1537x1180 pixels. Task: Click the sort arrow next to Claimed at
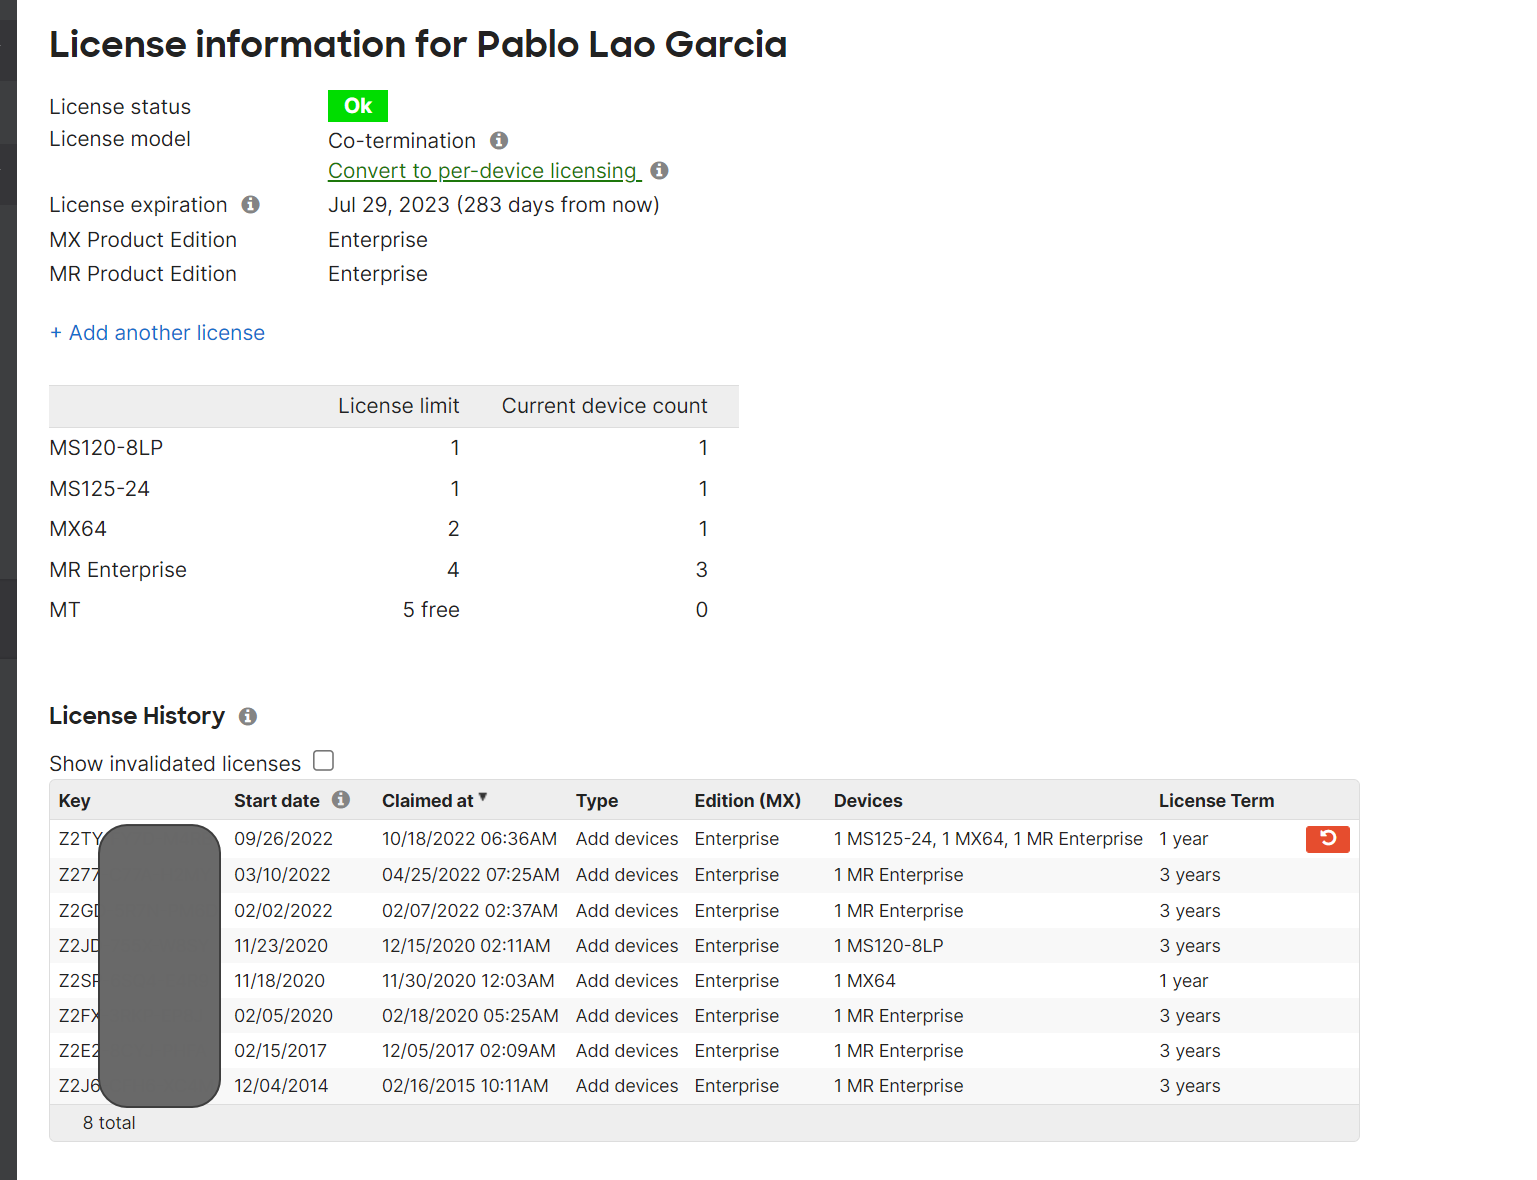tap(483, 798)
